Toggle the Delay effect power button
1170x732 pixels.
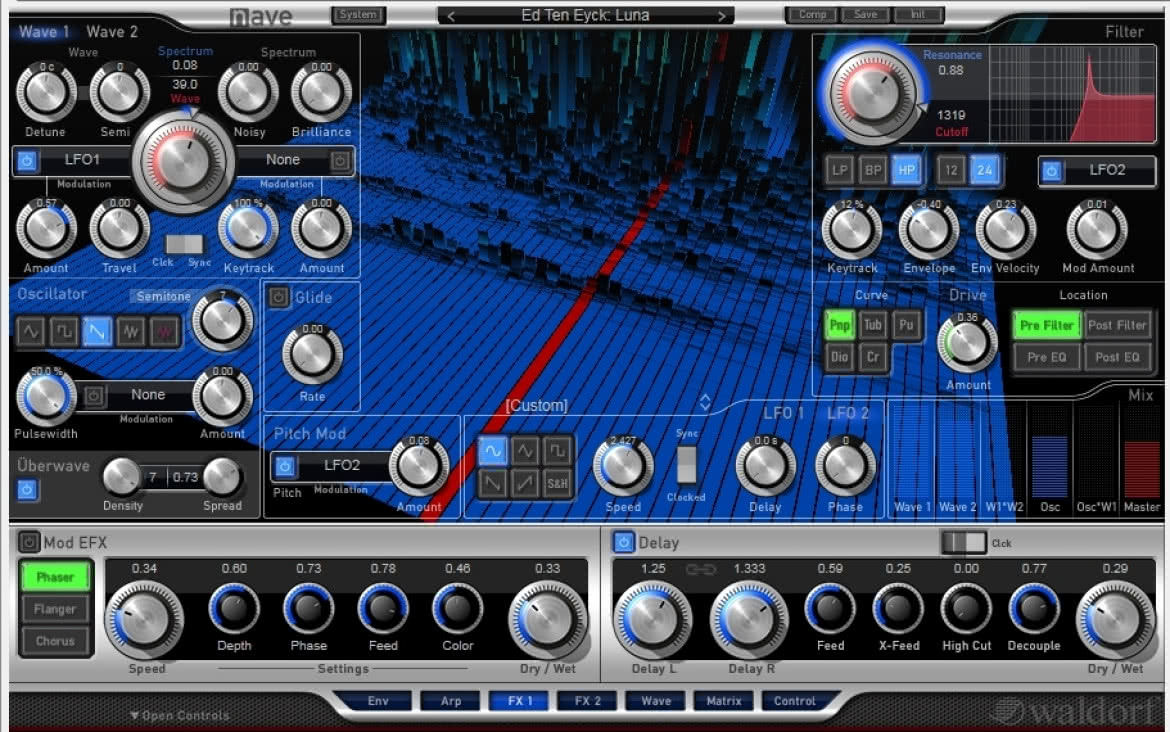point(623,542)
